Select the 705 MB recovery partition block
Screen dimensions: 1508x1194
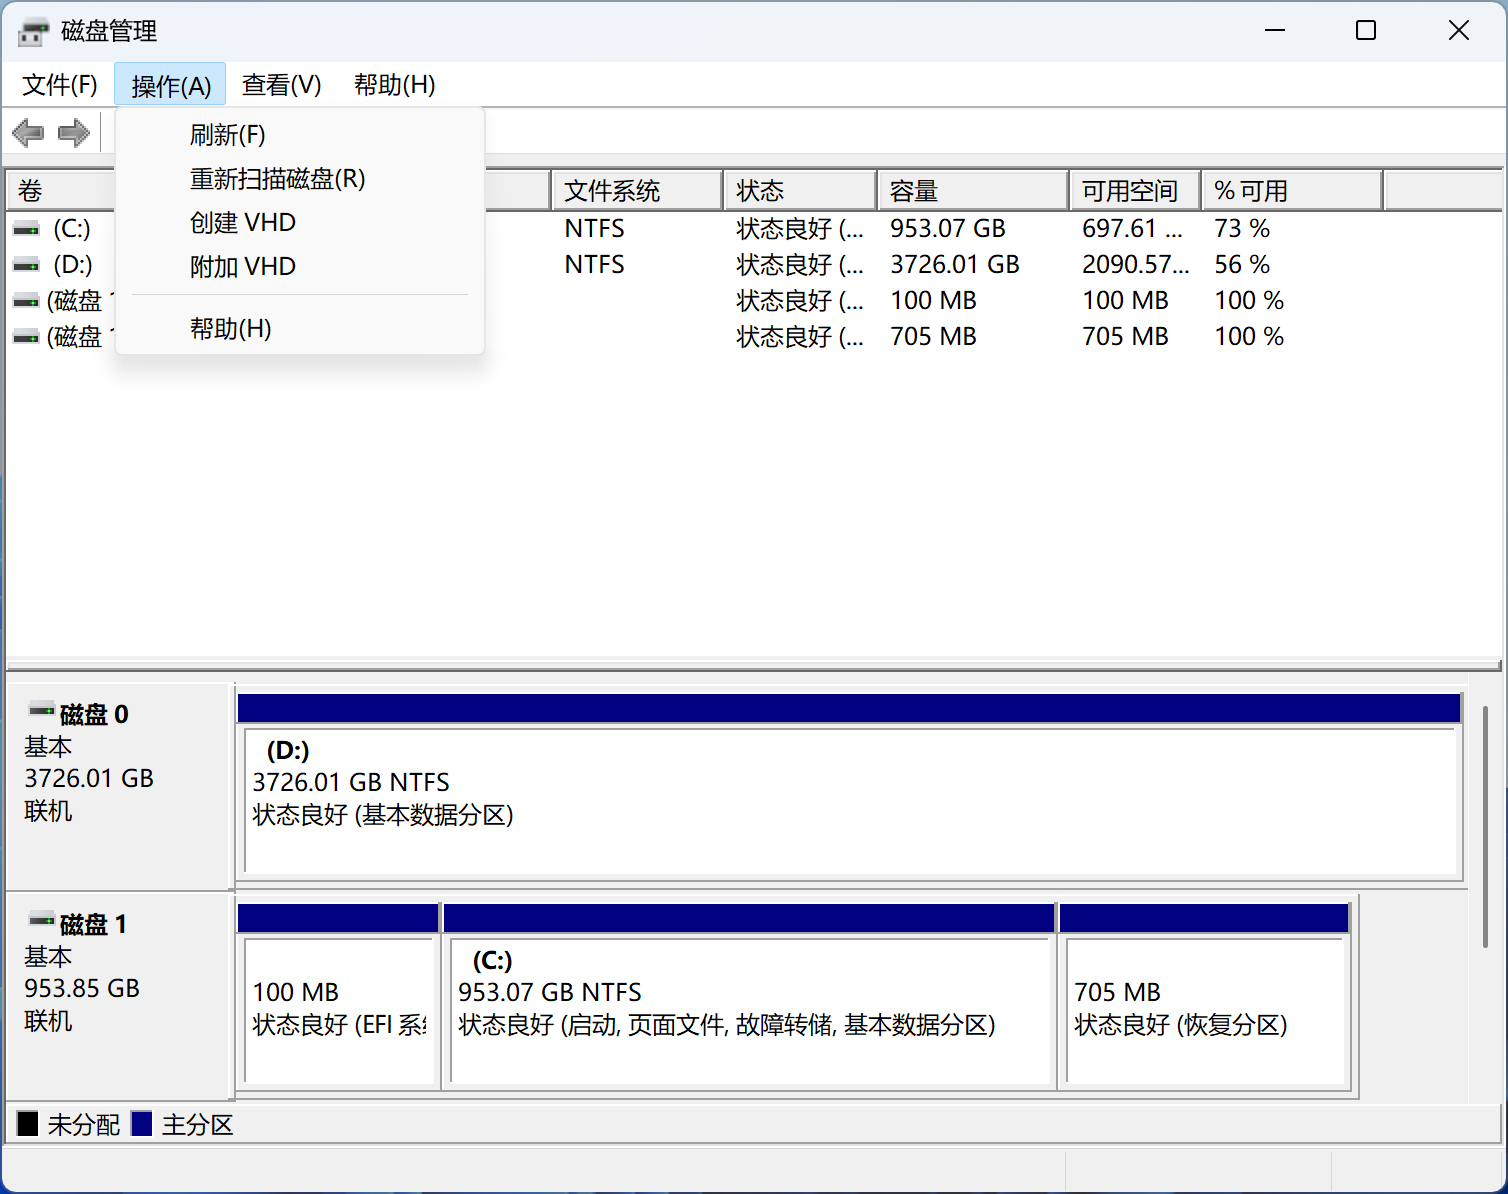pyautogui.click(x=1204, y=1008)
